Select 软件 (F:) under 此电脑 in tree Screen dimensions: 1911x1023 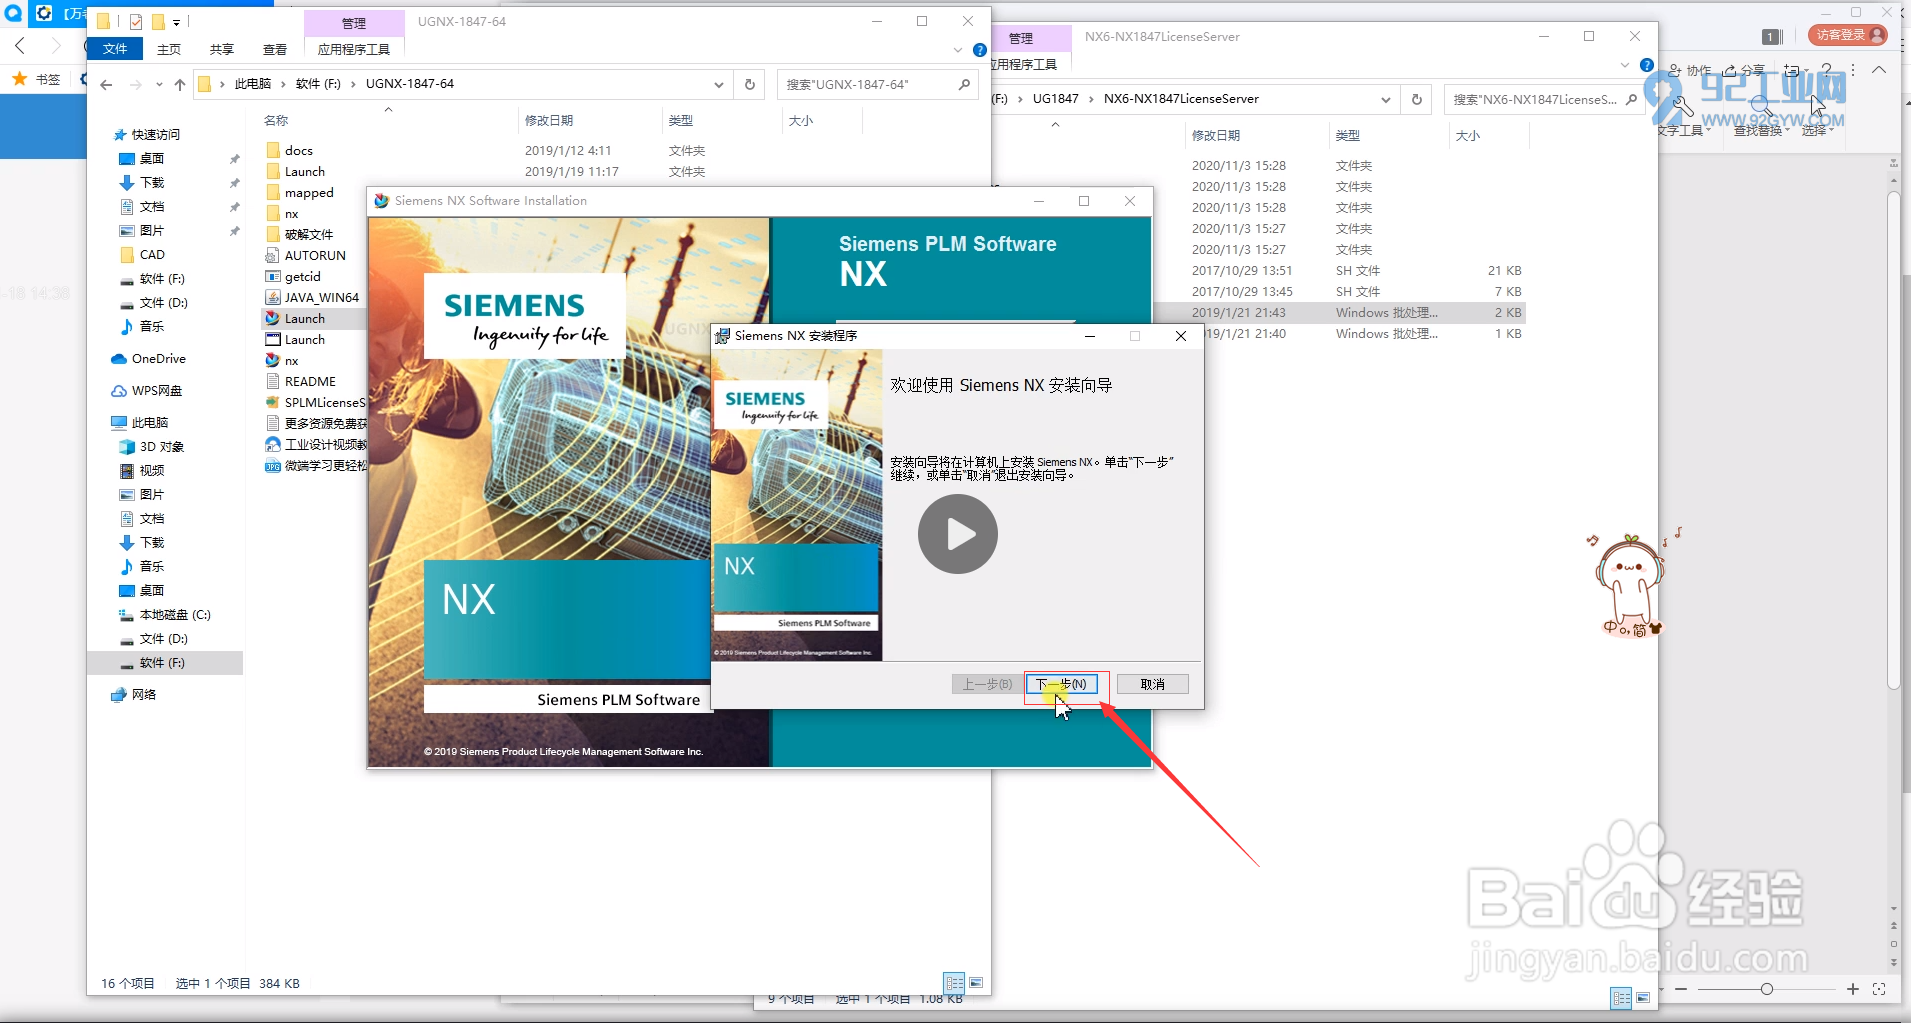tap(162, 663)
